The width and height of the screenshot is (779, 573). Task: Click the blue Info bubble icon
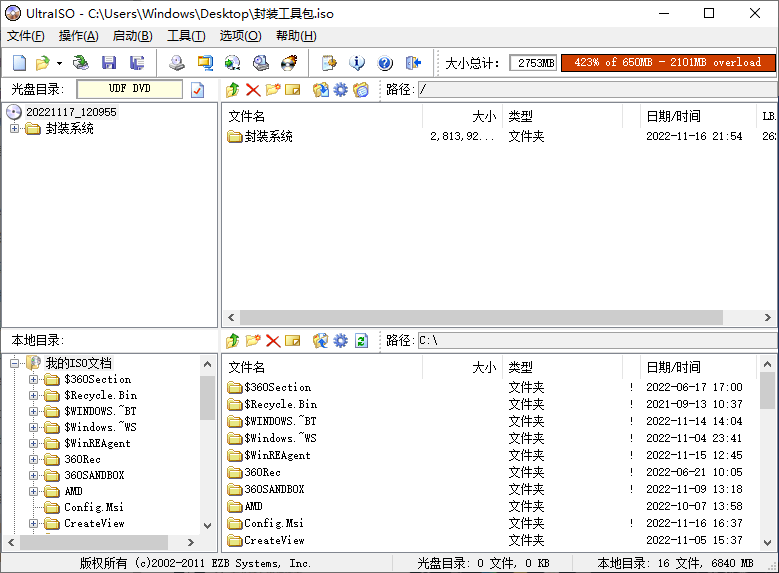point(357,63)
